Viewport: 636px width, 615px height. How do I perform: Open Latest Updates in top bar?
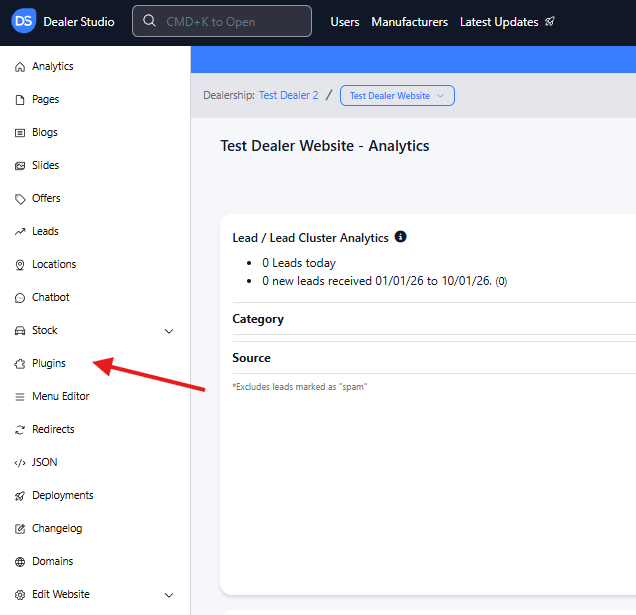coord(506,22)
